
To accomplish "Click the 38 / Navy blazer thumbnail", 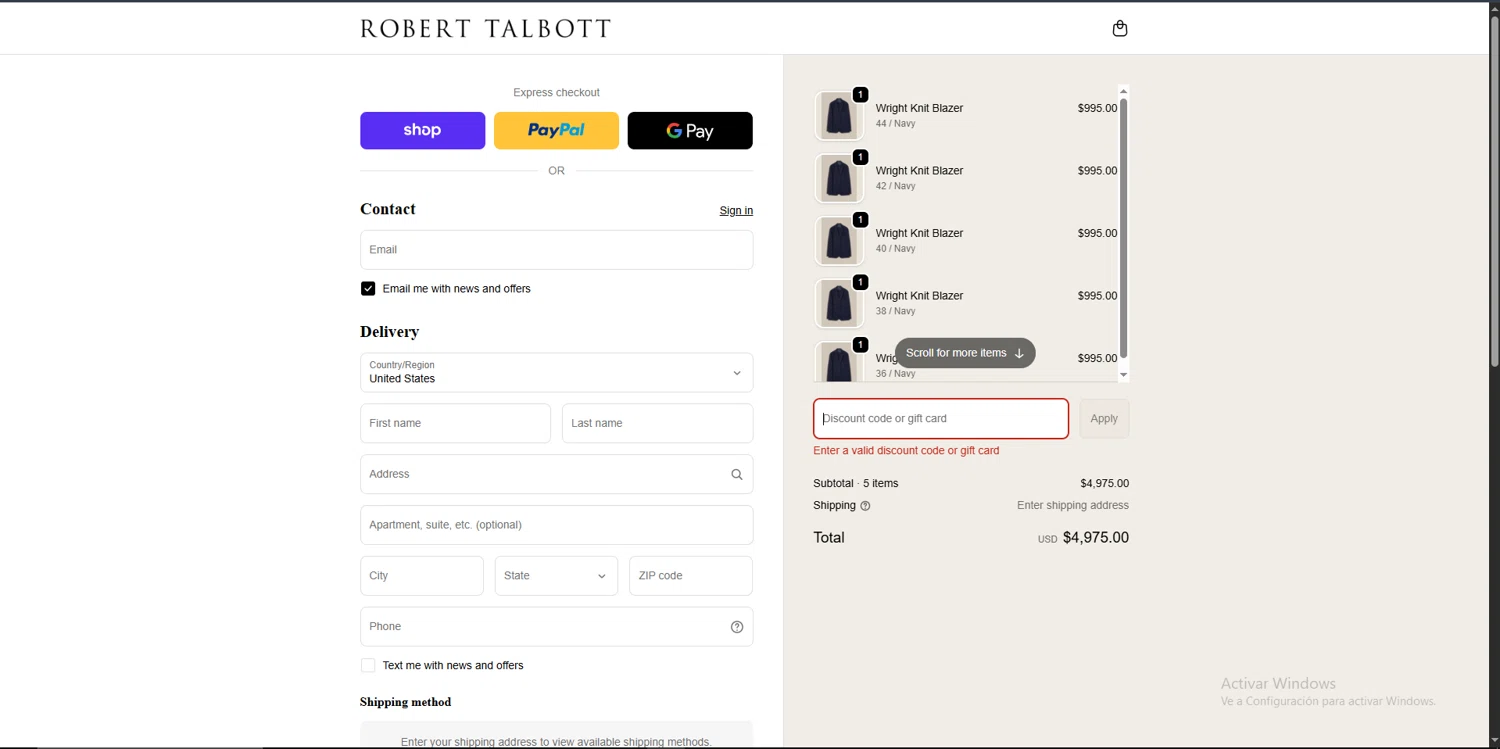I will coord(839,303).
